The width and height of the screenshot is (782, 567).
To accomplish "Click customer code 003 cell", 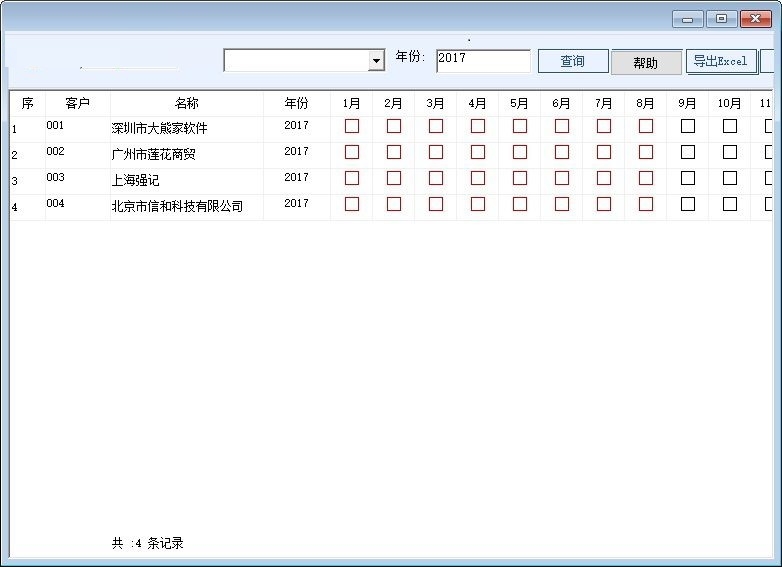I will click(x=78, y=181).
